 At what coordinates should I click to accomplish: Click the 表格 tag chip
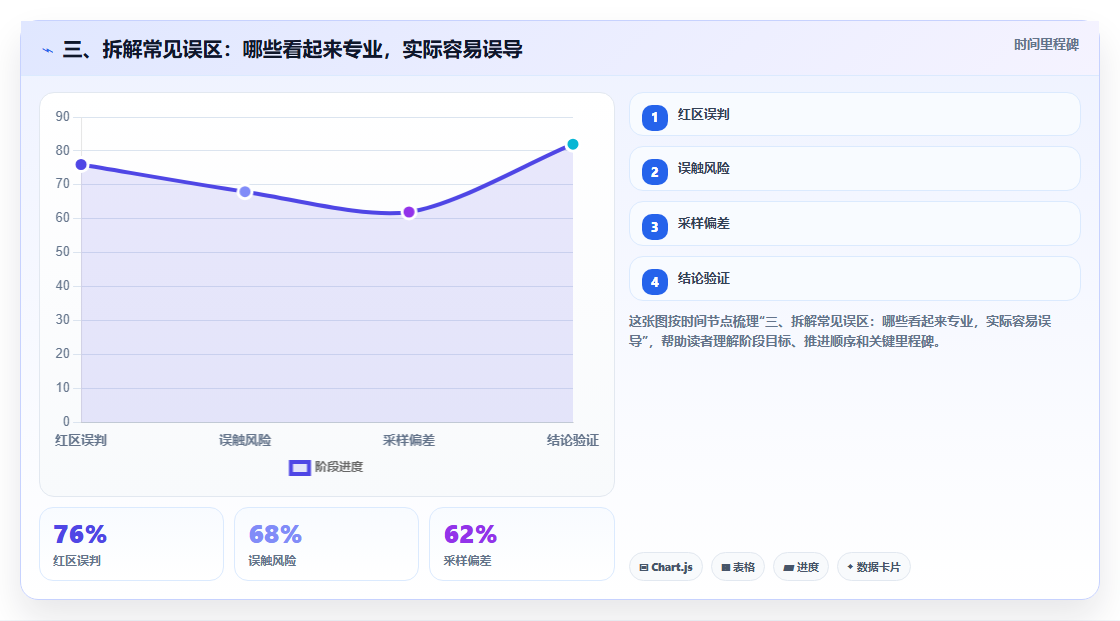738,567
